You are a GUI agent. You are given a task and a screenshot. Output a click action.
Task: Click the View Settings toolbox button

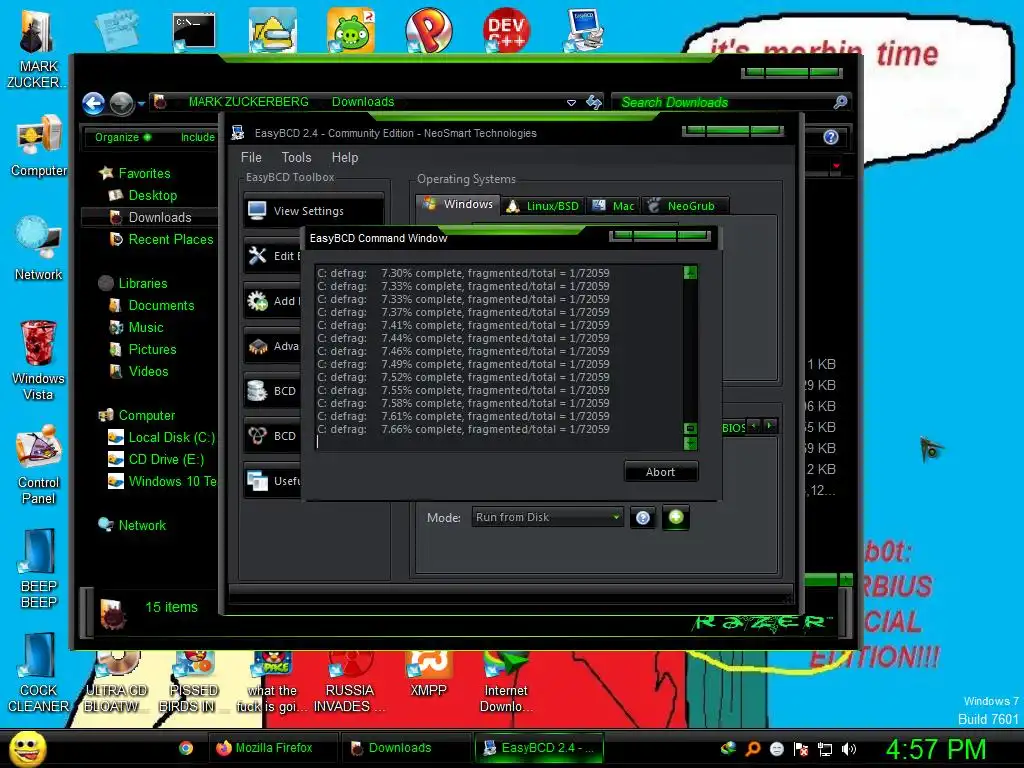pos(313,211)
